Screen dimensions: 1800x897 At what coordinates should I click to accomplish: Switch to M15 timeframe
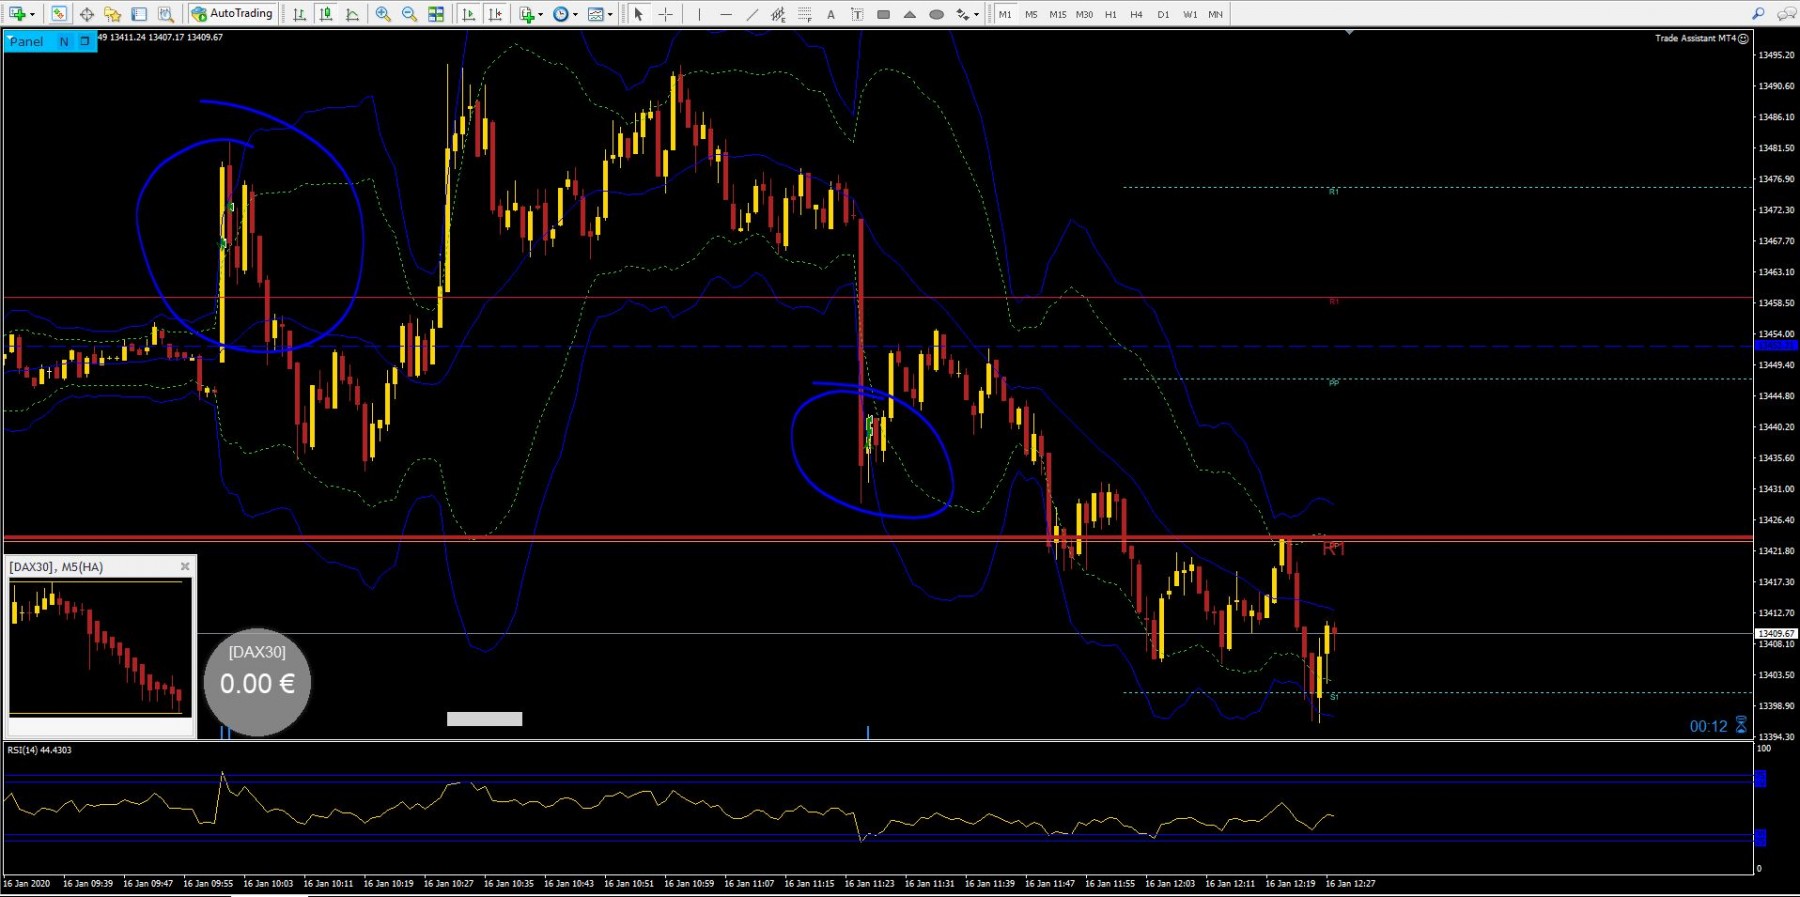[1058, 14]
